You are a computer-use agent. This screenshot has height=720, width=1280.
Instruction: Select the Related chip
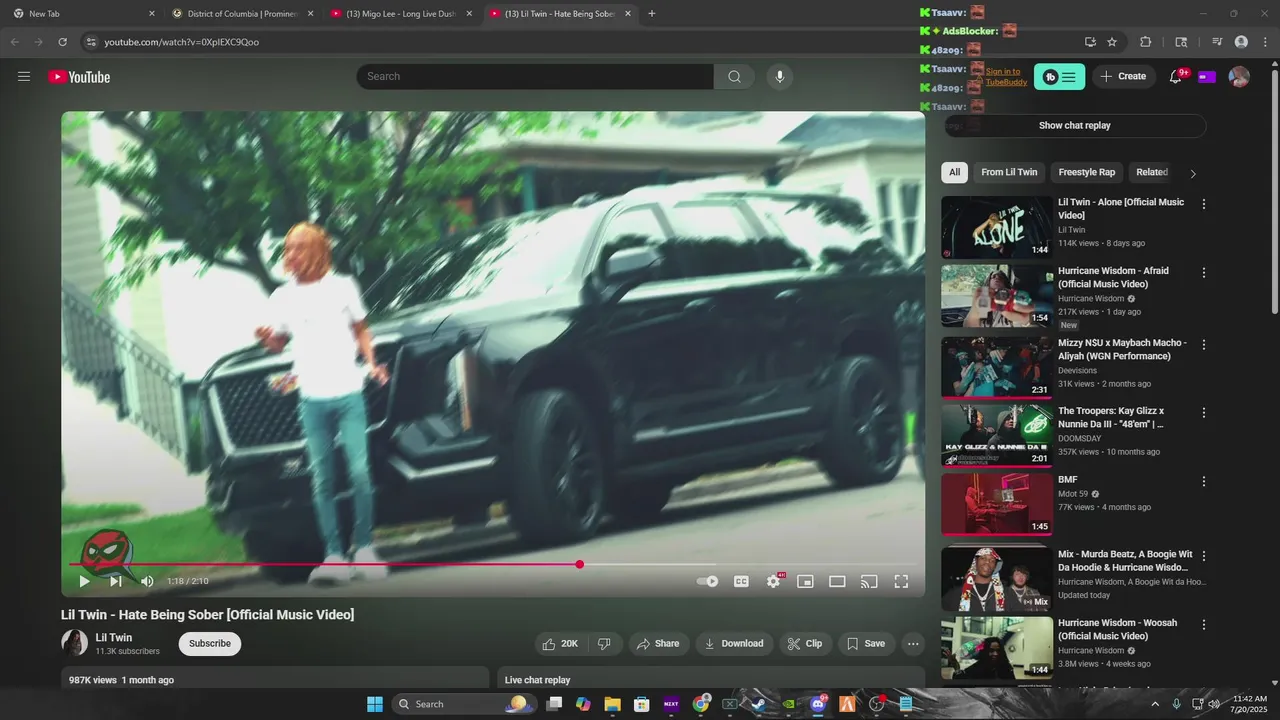point(1152,172)
